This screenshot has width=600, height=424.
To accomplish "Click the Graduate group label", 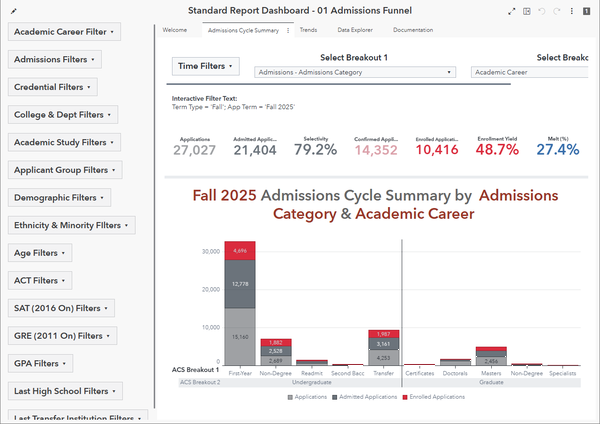I will point(491,382).
